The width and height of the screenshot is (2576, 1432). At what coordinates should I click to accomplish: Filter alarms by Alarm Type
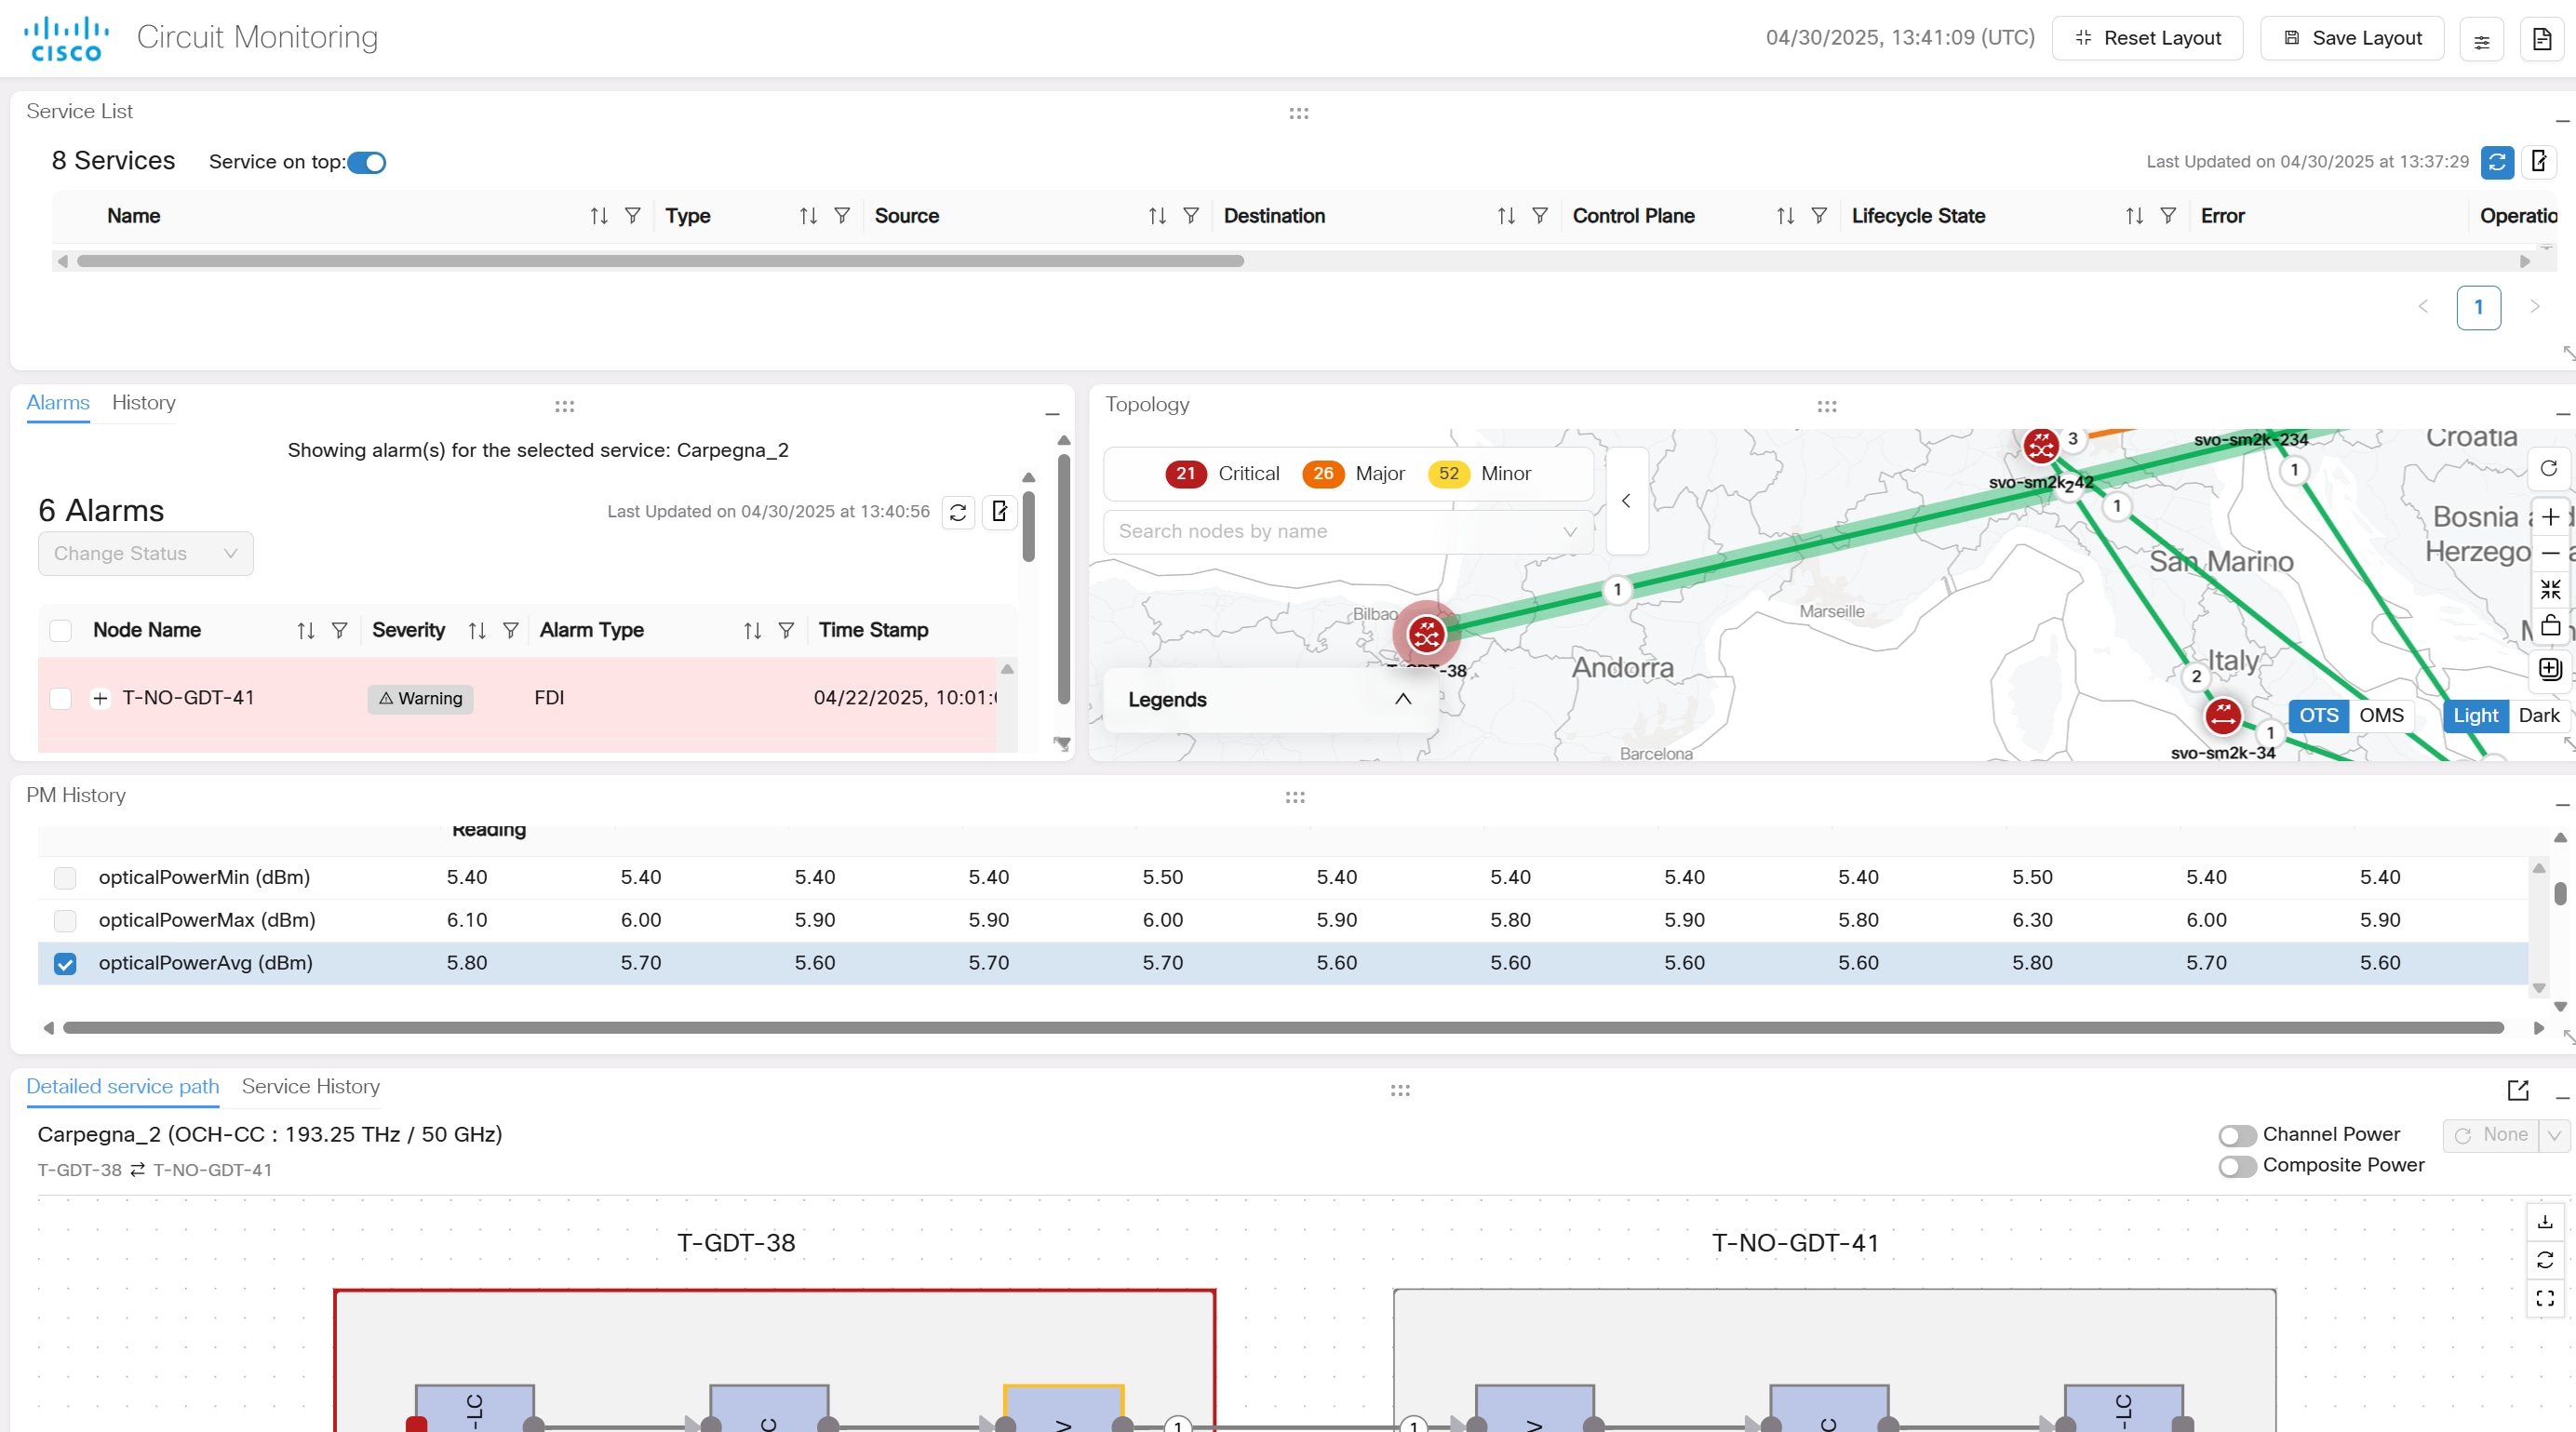click(x=786, y=631)
